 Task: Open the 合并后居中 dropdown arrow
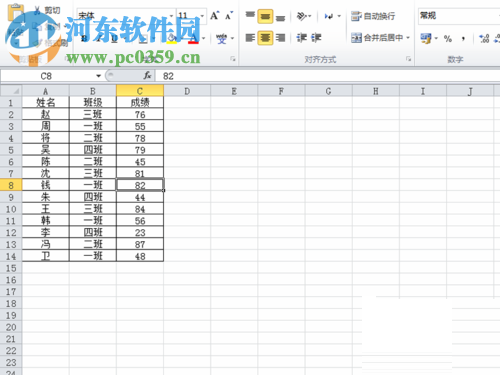[x=408, y=38]
